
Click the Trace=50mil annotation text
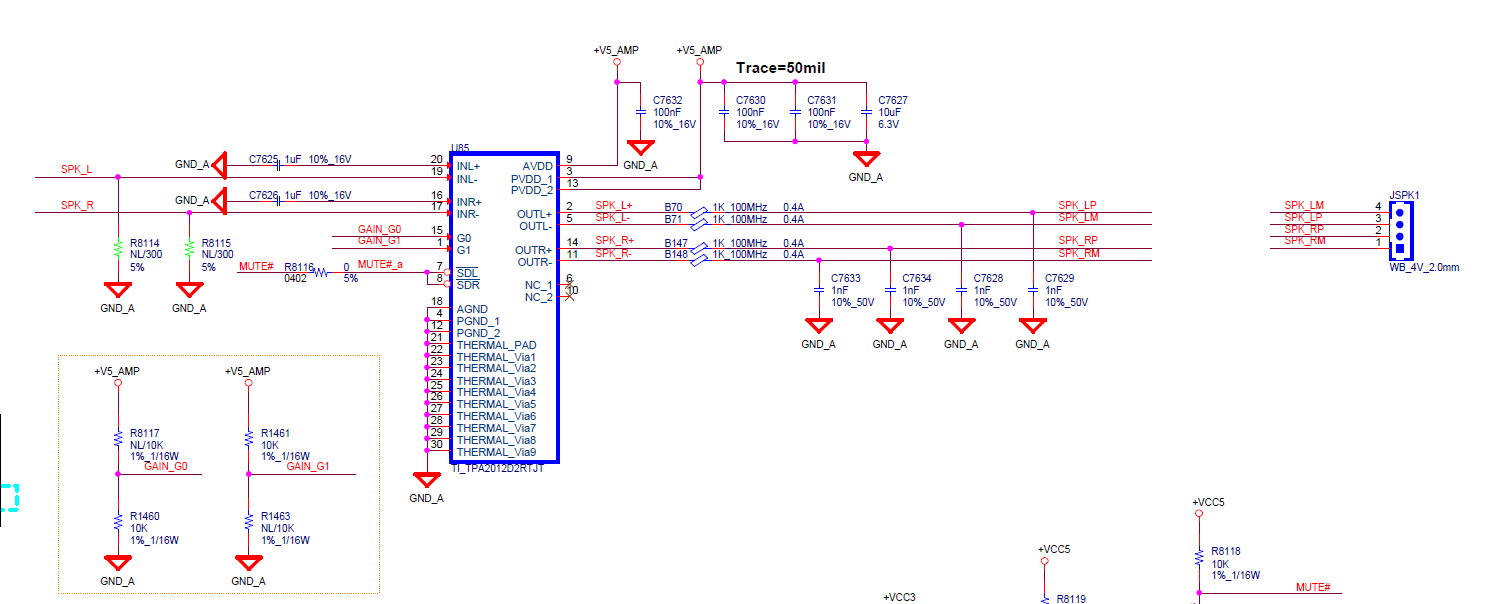[780, 68]
